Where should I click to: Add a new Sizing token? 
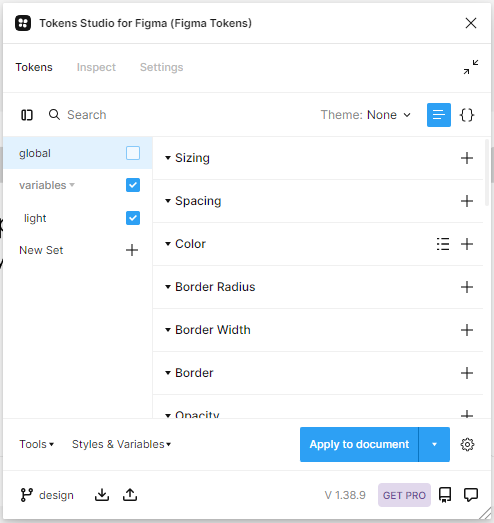tap(467, 158)
